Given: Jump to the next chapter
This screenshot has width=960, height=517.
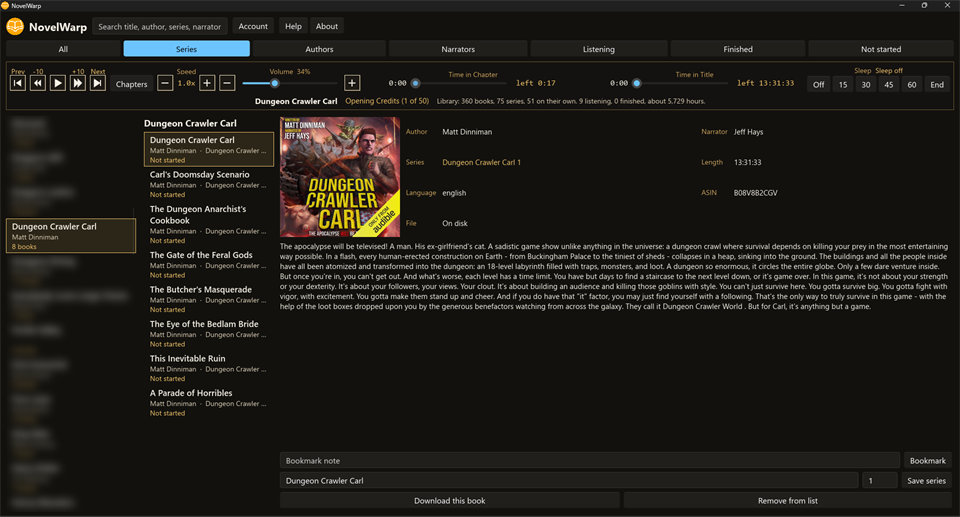Looking at the screenshot, I should (x=98, y=83).
